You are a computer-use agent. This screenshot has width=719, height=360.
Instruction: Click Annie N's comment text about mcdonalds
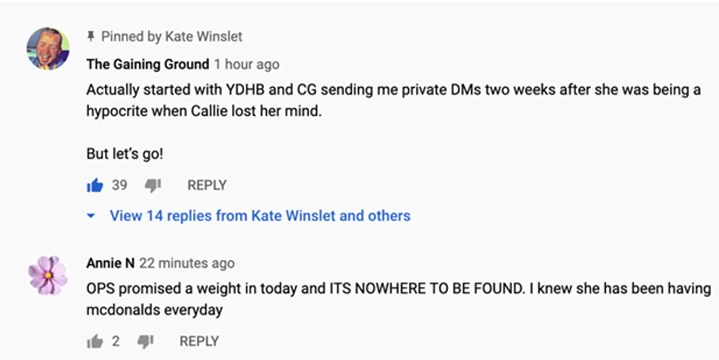tap(398, 299)
